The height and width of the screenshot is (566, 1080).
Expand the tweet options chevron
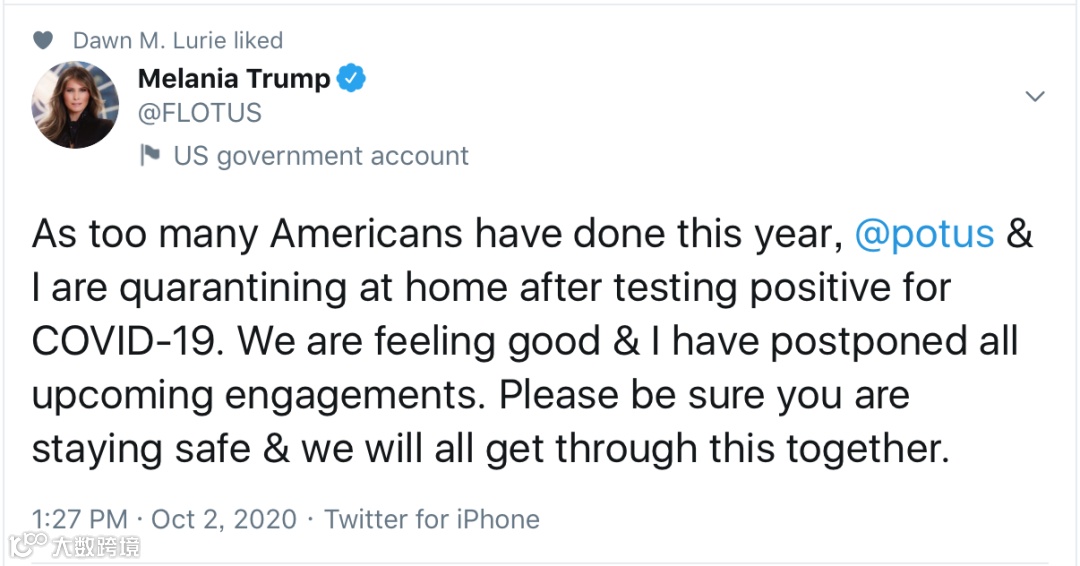tap(1035, 96)
